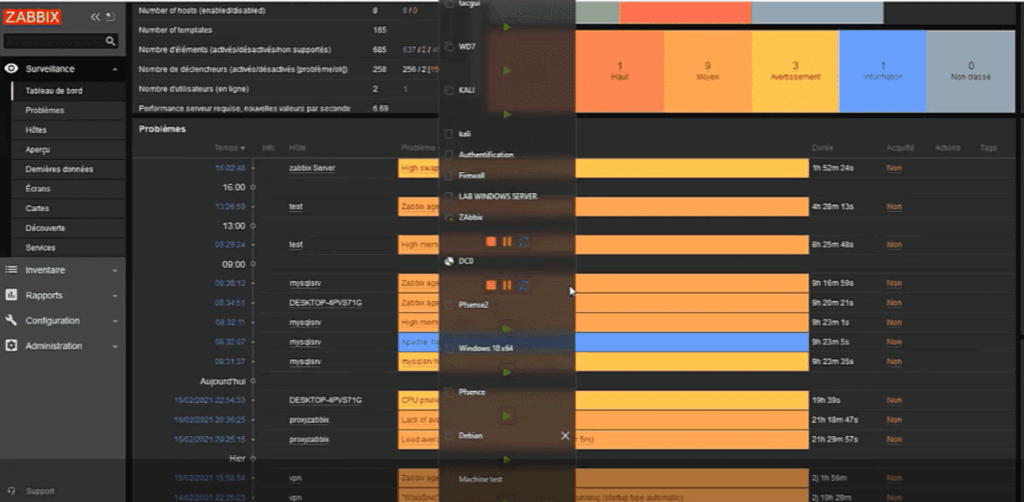The image size is (1024, 502).
Task: Close the Debian entry with the X
Action: [565, 436]
